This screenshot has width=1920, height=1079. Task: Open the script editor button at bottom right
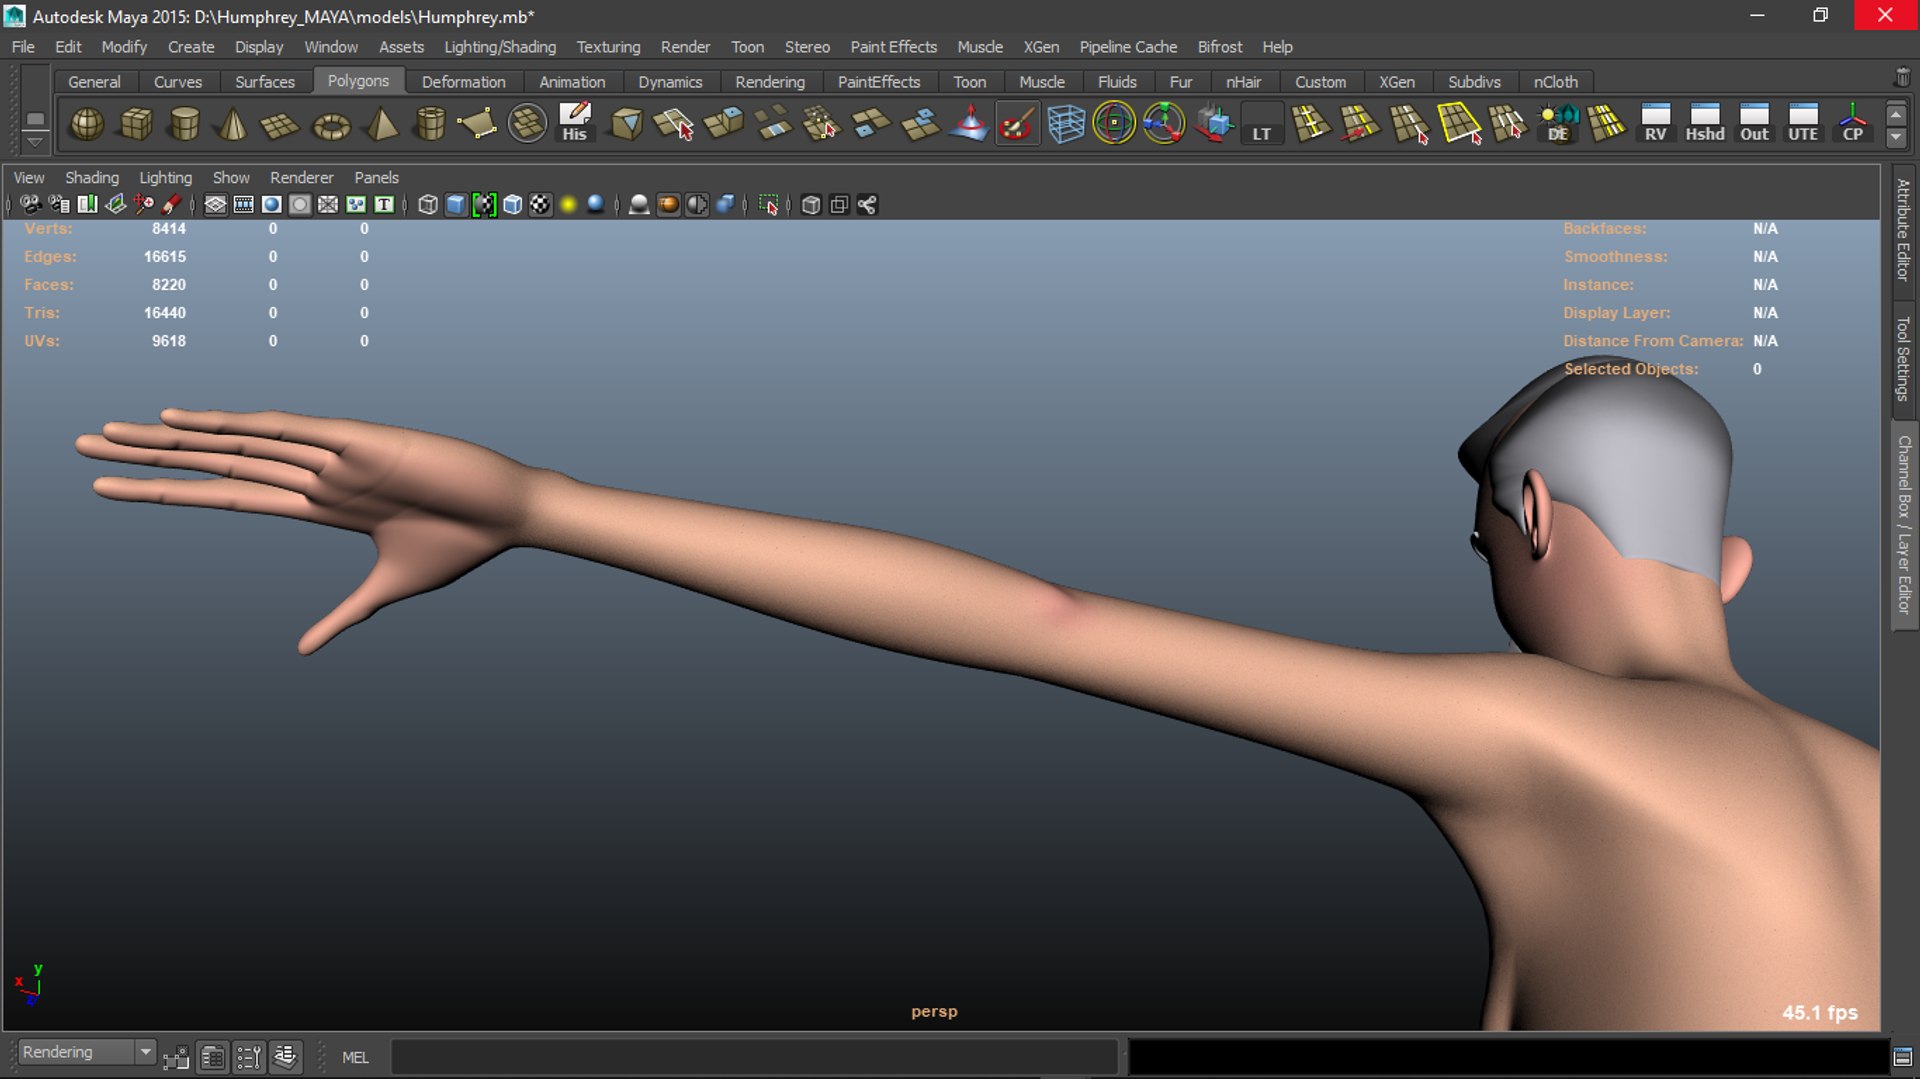1904,1057
